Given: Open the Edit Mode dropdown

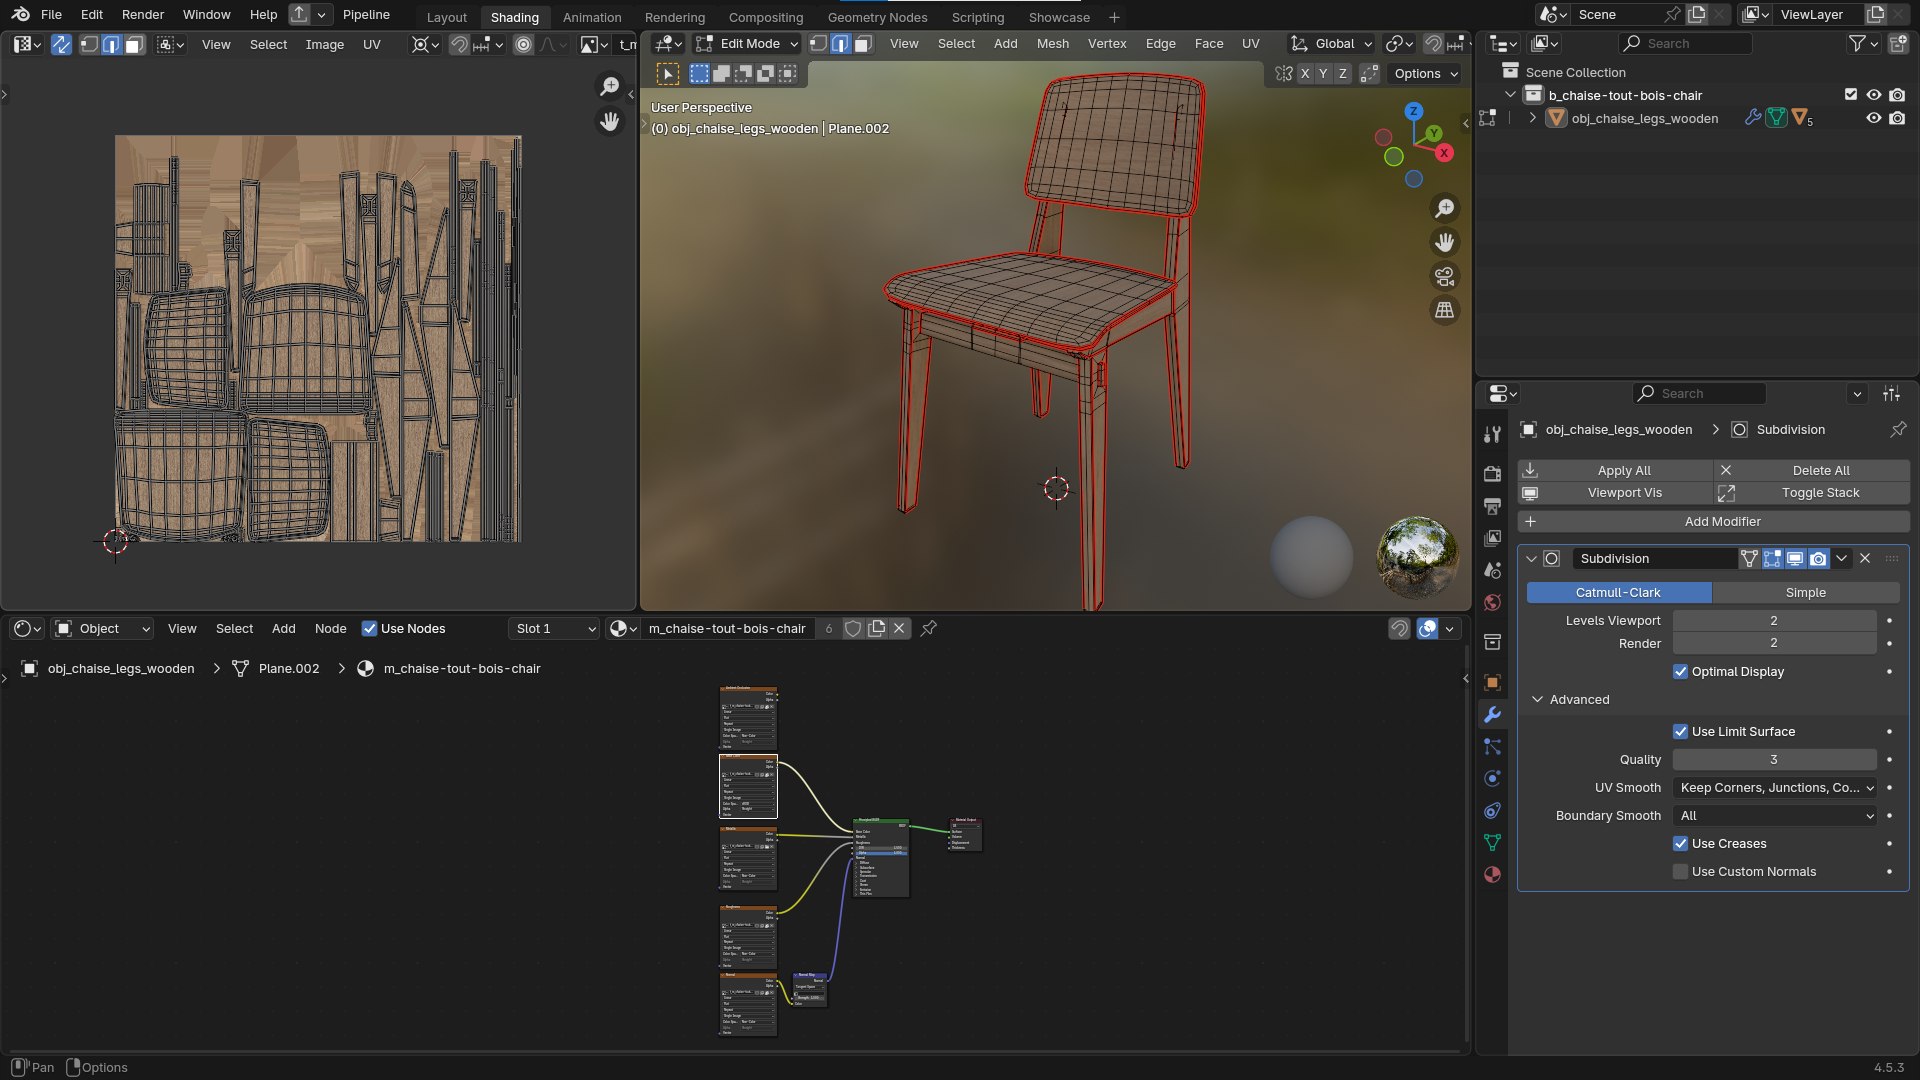Looking at the screenshot, I should coord(747,44).
